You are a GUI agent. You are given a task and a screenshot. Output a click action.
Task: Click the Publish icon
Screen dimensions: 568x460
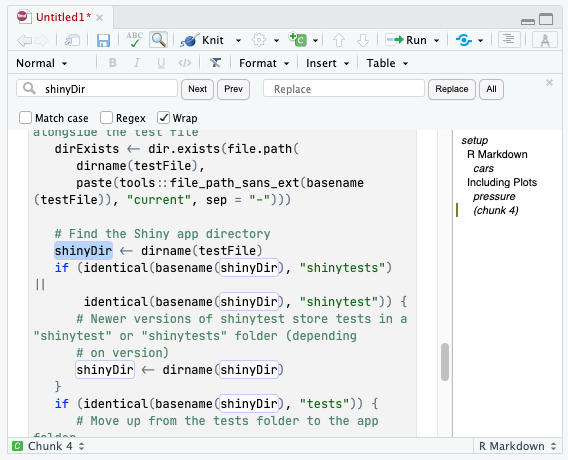point(464,40)
